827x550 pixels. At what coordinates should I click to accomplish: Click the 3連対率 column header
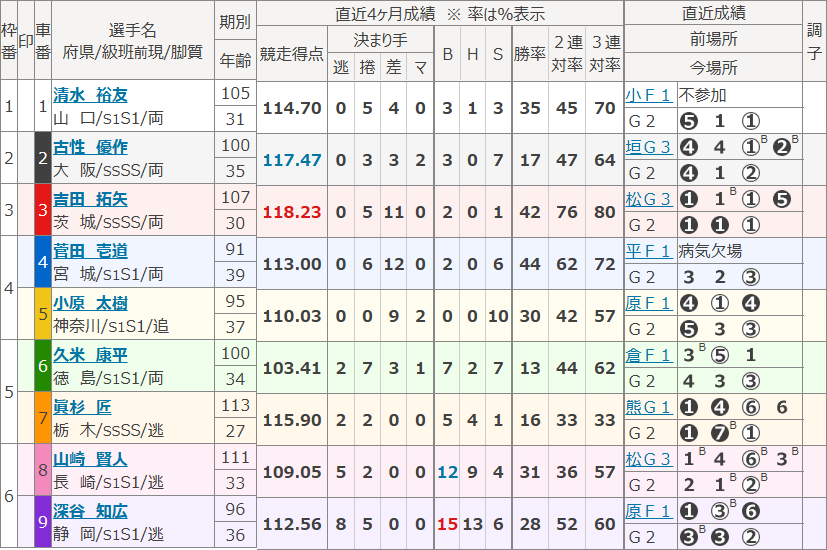tap(604, 54)
